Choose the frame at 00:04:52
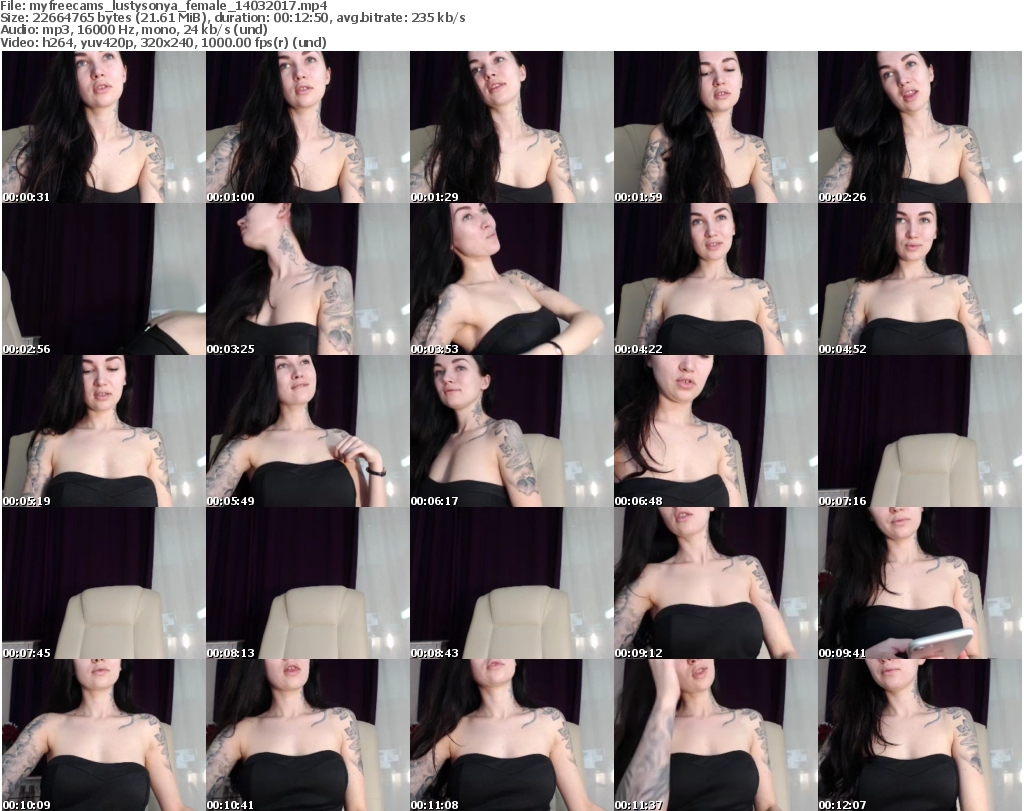 click(x=920, y=279)
